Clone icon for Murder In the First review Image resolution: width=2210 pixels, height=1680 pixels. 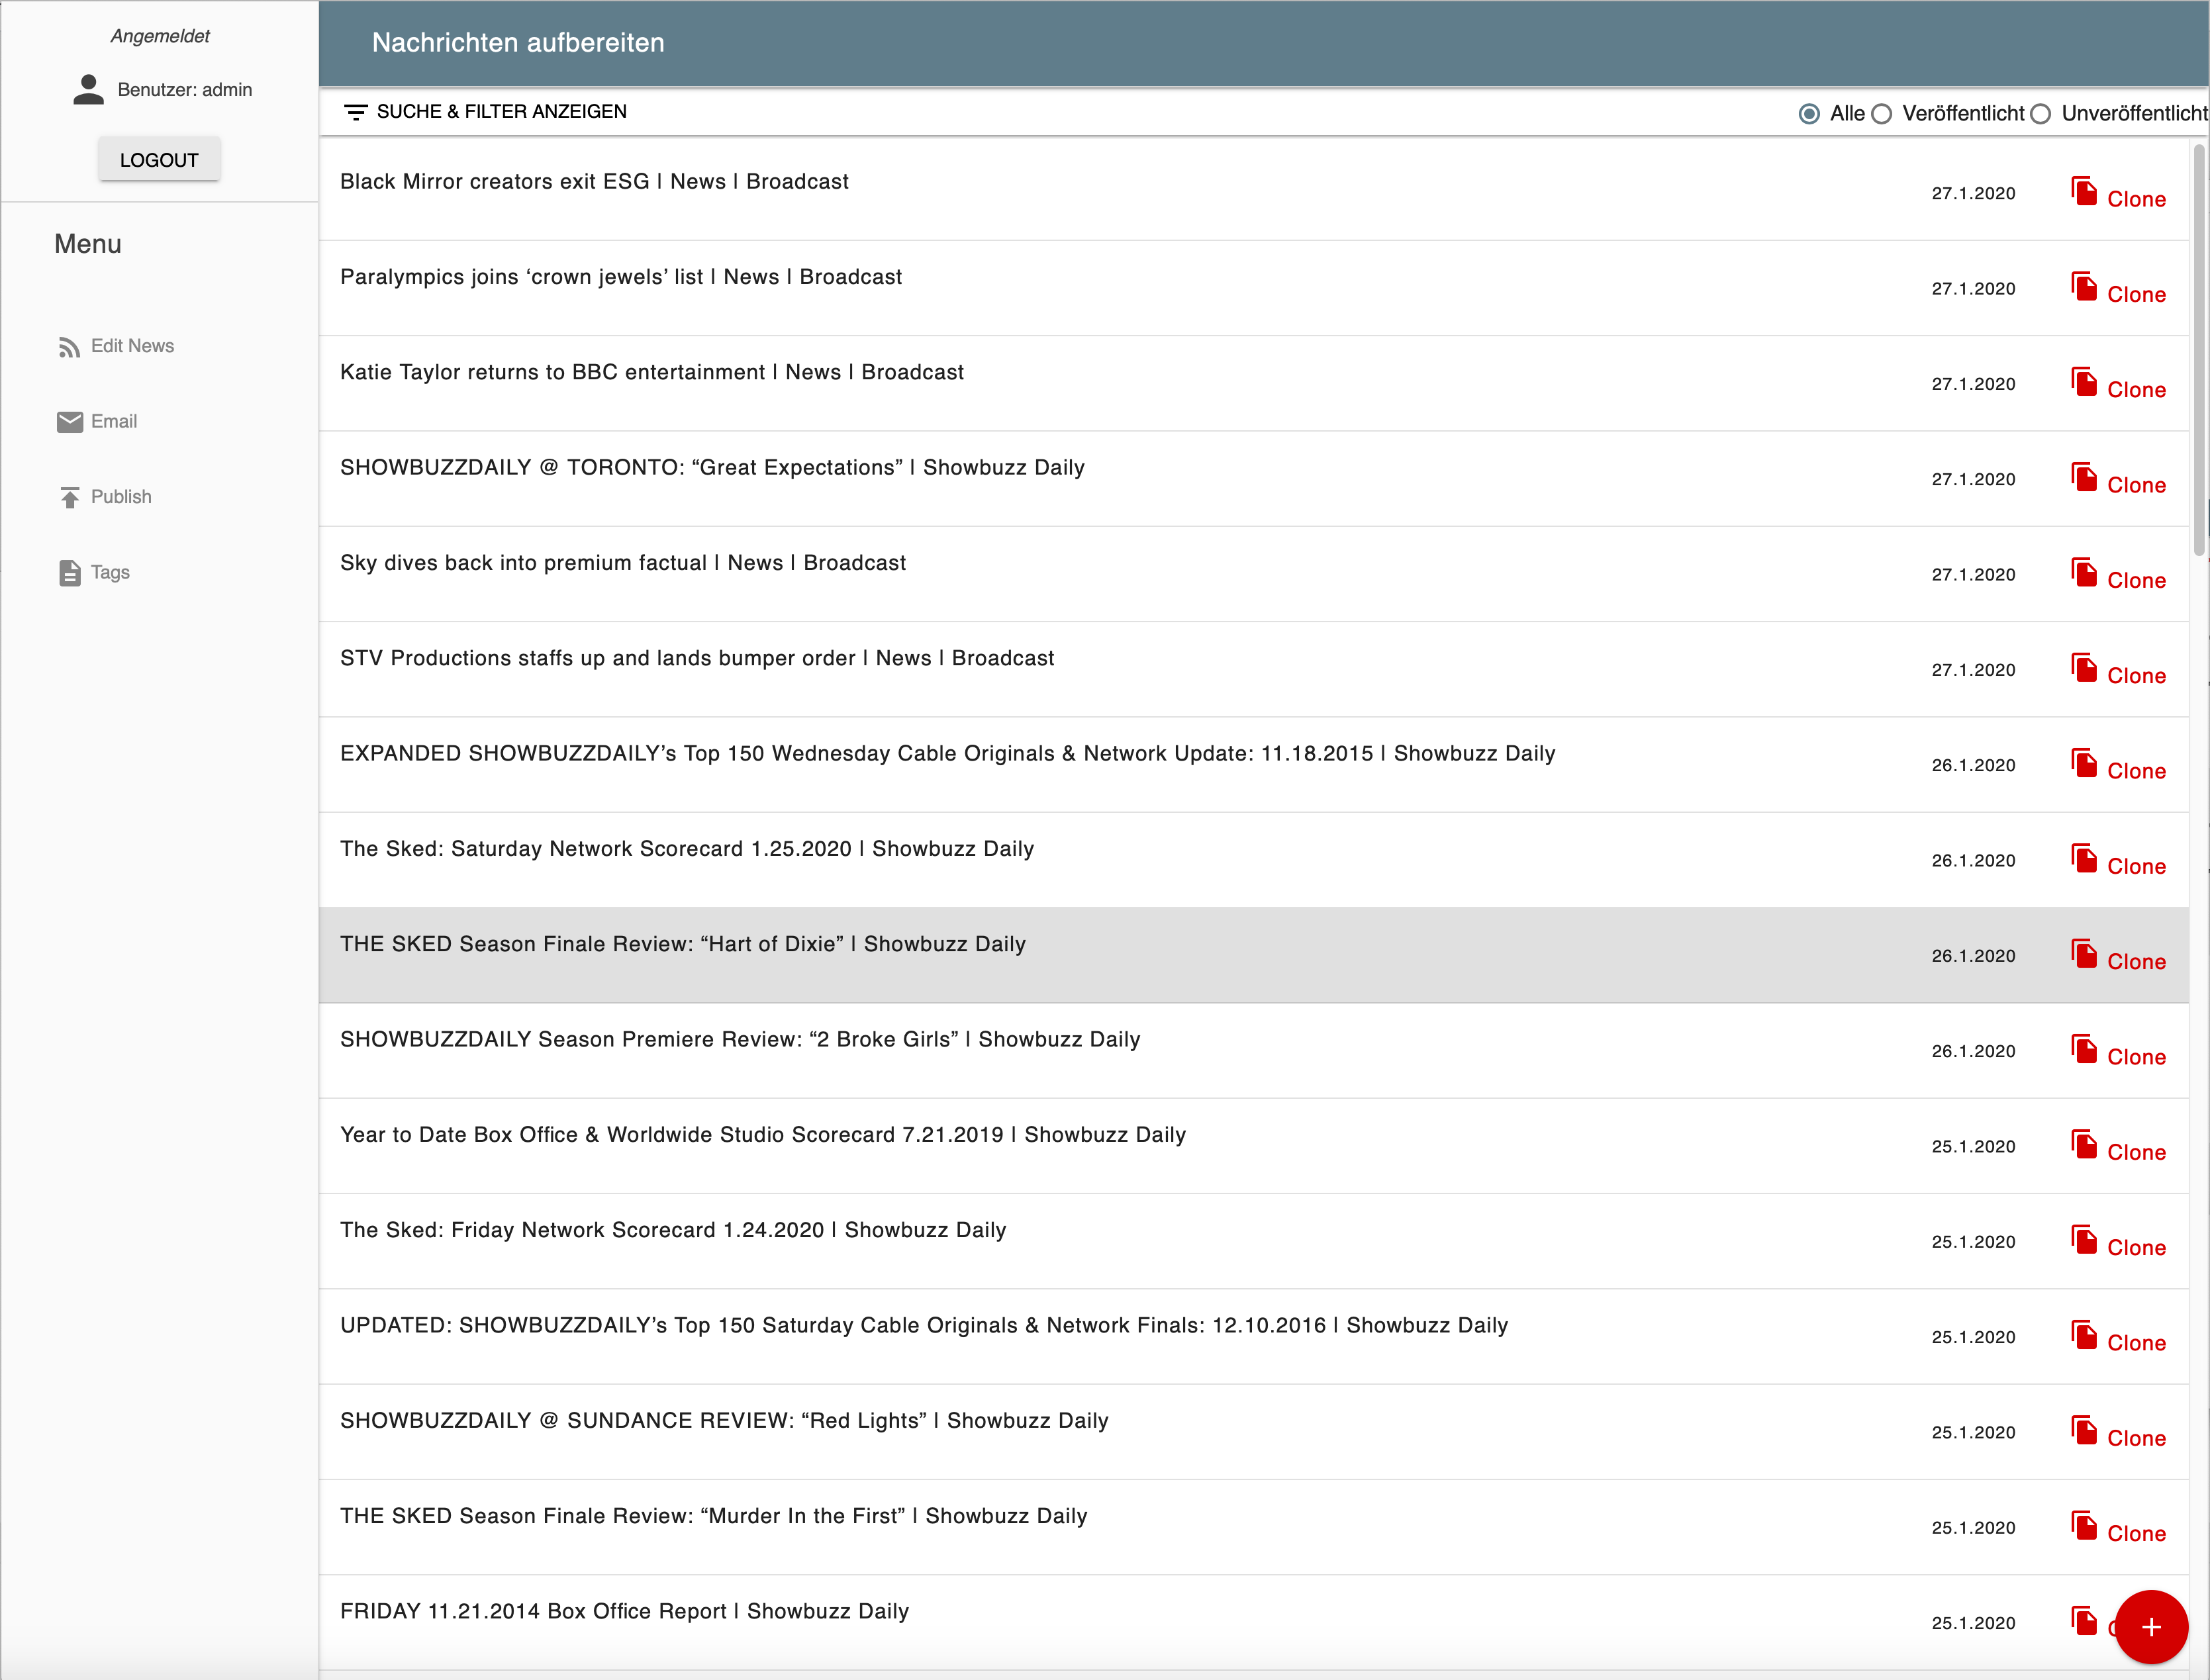[x=2084, y=1525]
